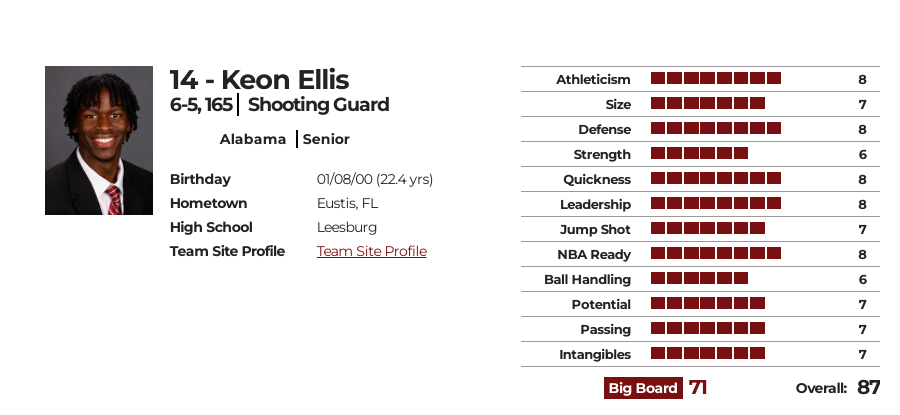The image size is (900, 415).
Task: Click the birthday date 01/08/00
Action: coord(344,179)
